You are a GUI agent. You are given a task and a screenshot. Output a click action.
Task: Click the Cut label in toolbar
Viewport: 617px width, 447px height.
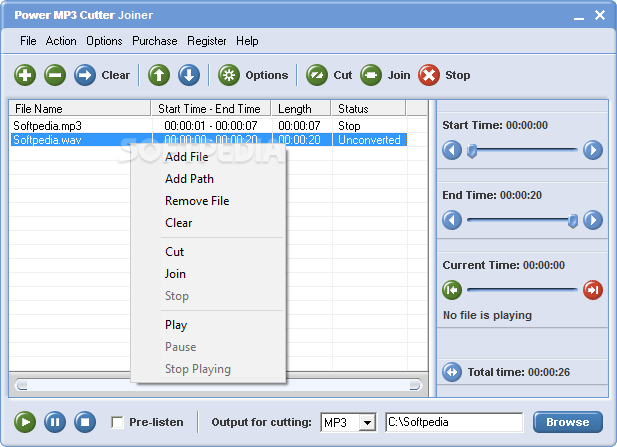pyautogui.click(x=343, y=75)
